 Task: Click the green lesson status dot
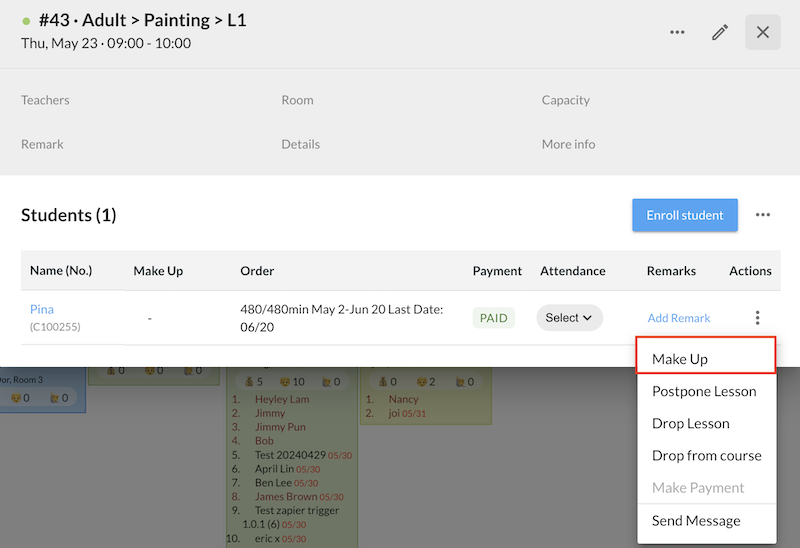tap(26, 20)
